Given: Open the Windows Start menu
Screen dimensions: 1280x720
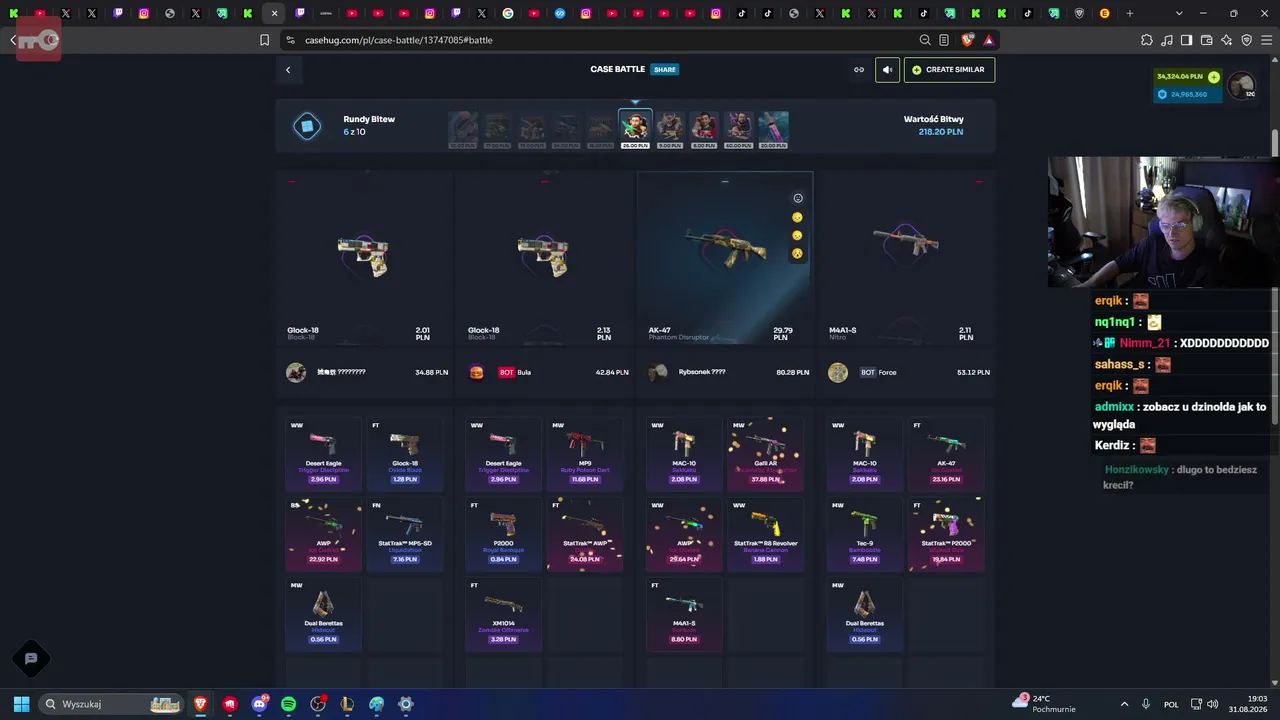Looking at the screenshot, I should [x=21, y=704].
